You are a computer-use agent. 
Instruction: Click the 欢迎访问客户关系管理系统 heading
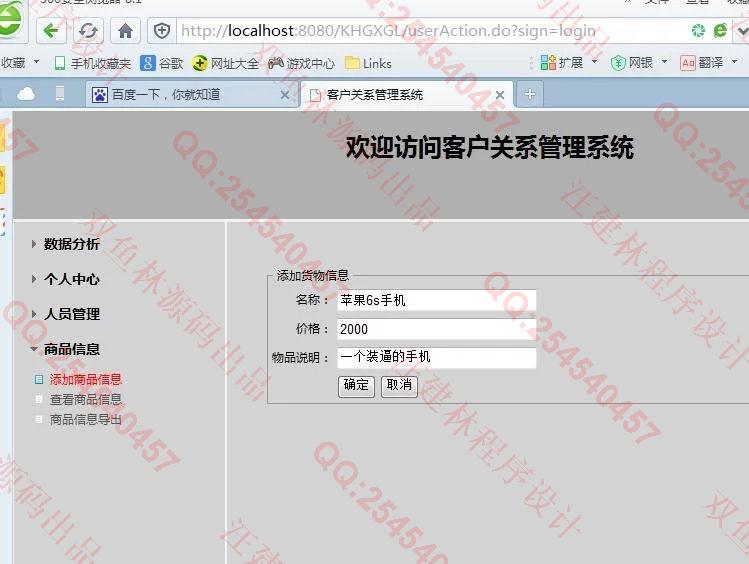coord(490,147)
